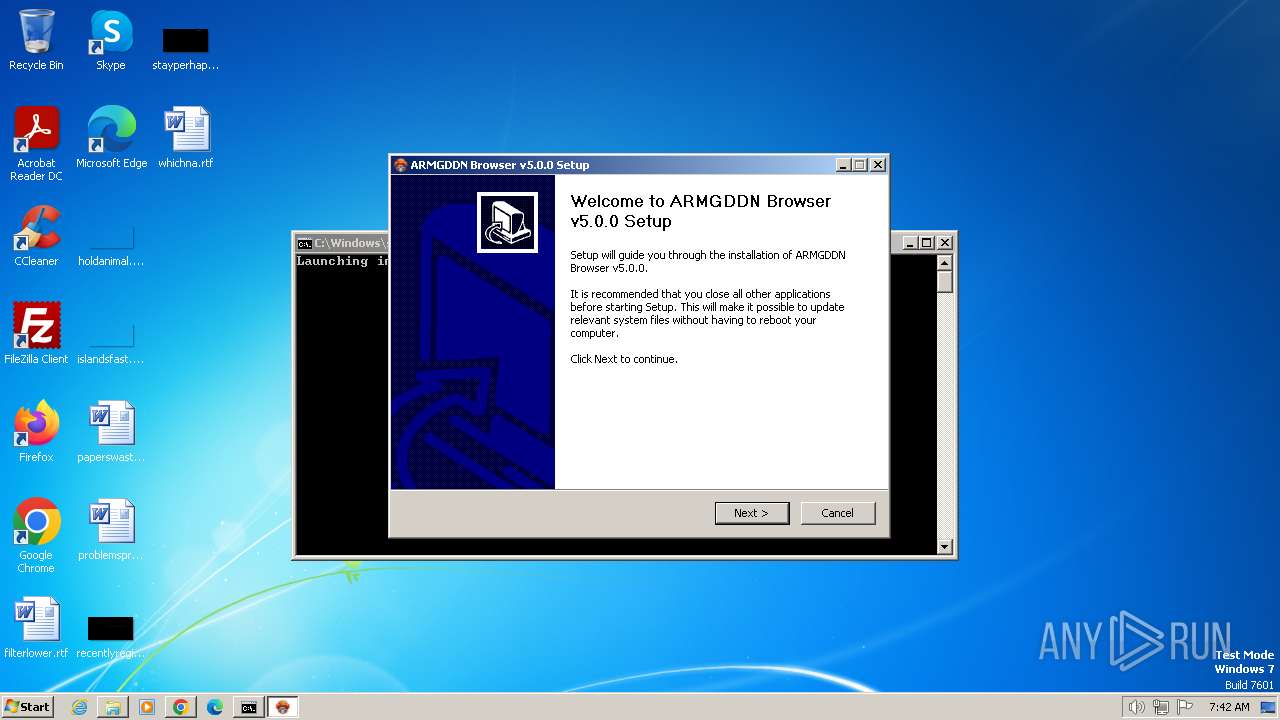Launch FileZilla Client shortcut

tap(36, 334)
